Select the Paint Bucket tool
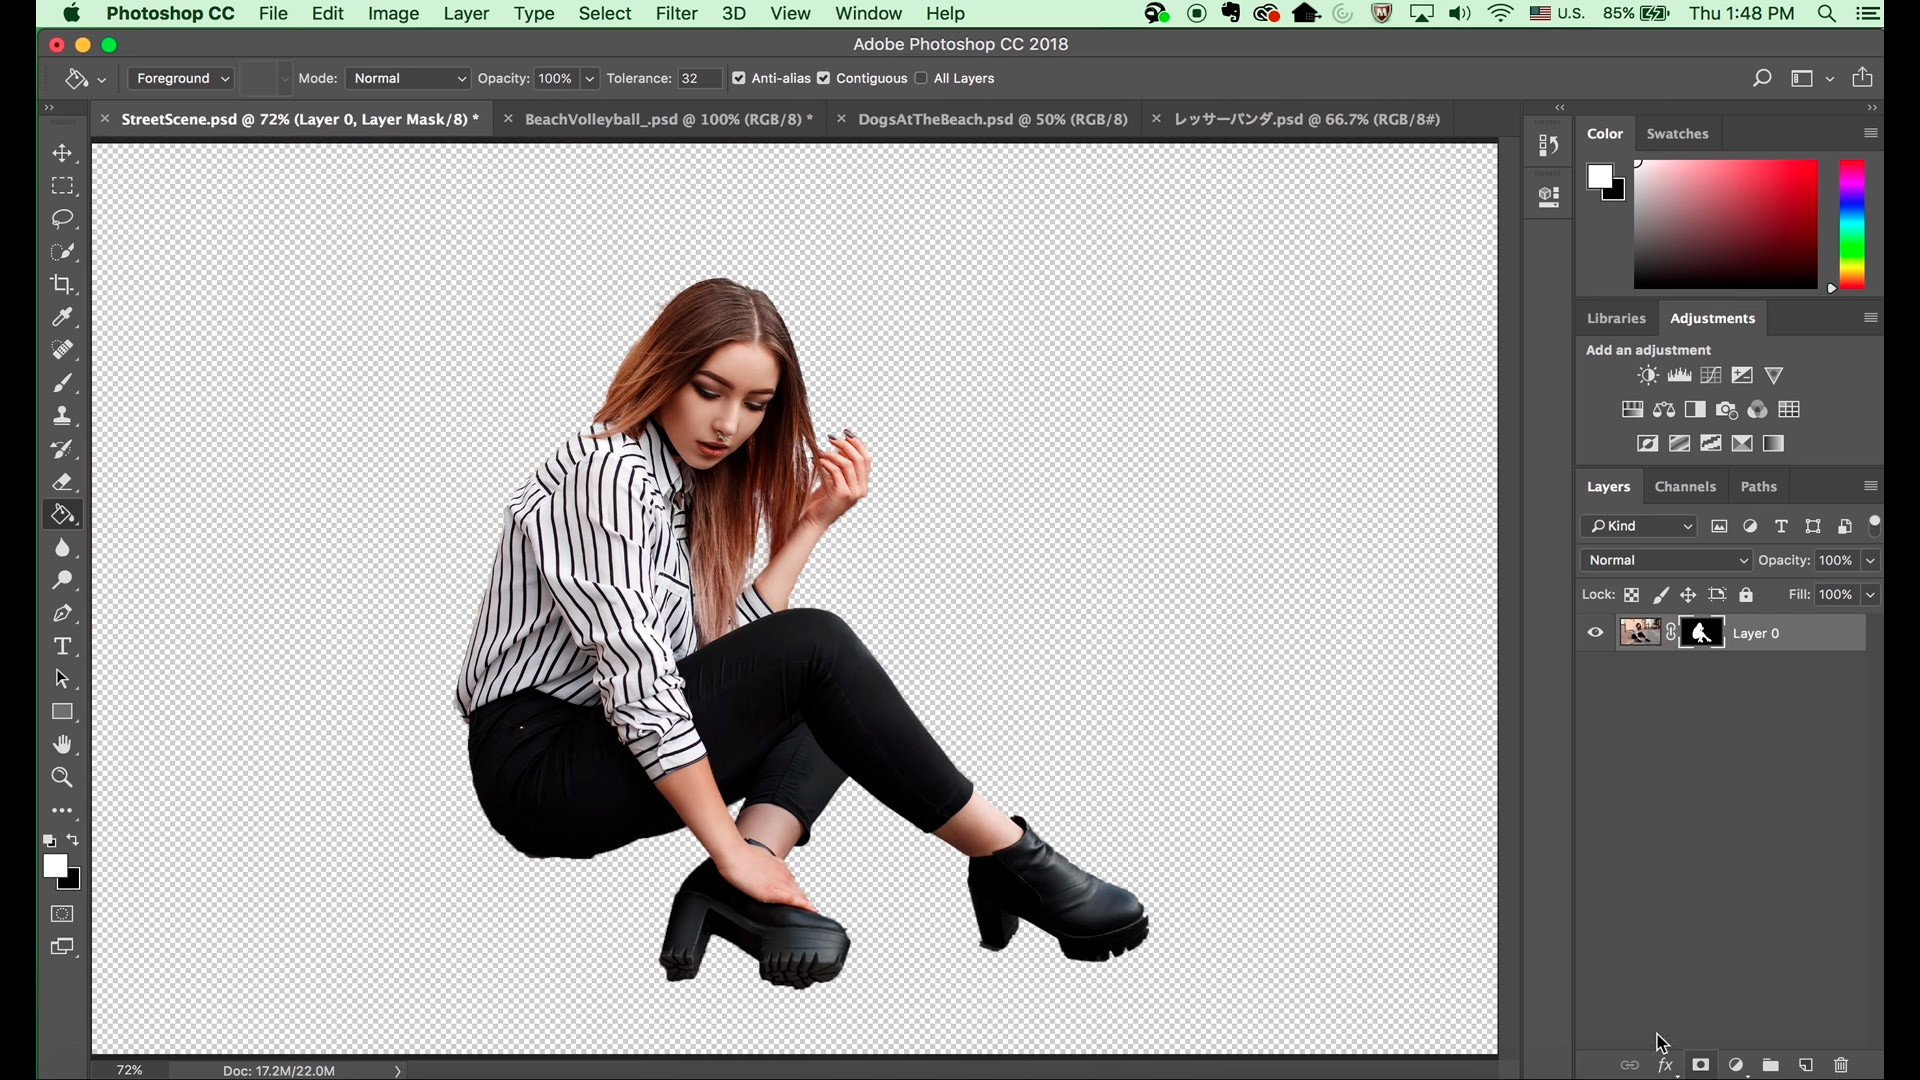Image resolution: width=1920 pixels, height=1080 pixels. click(x=62, y=514)
